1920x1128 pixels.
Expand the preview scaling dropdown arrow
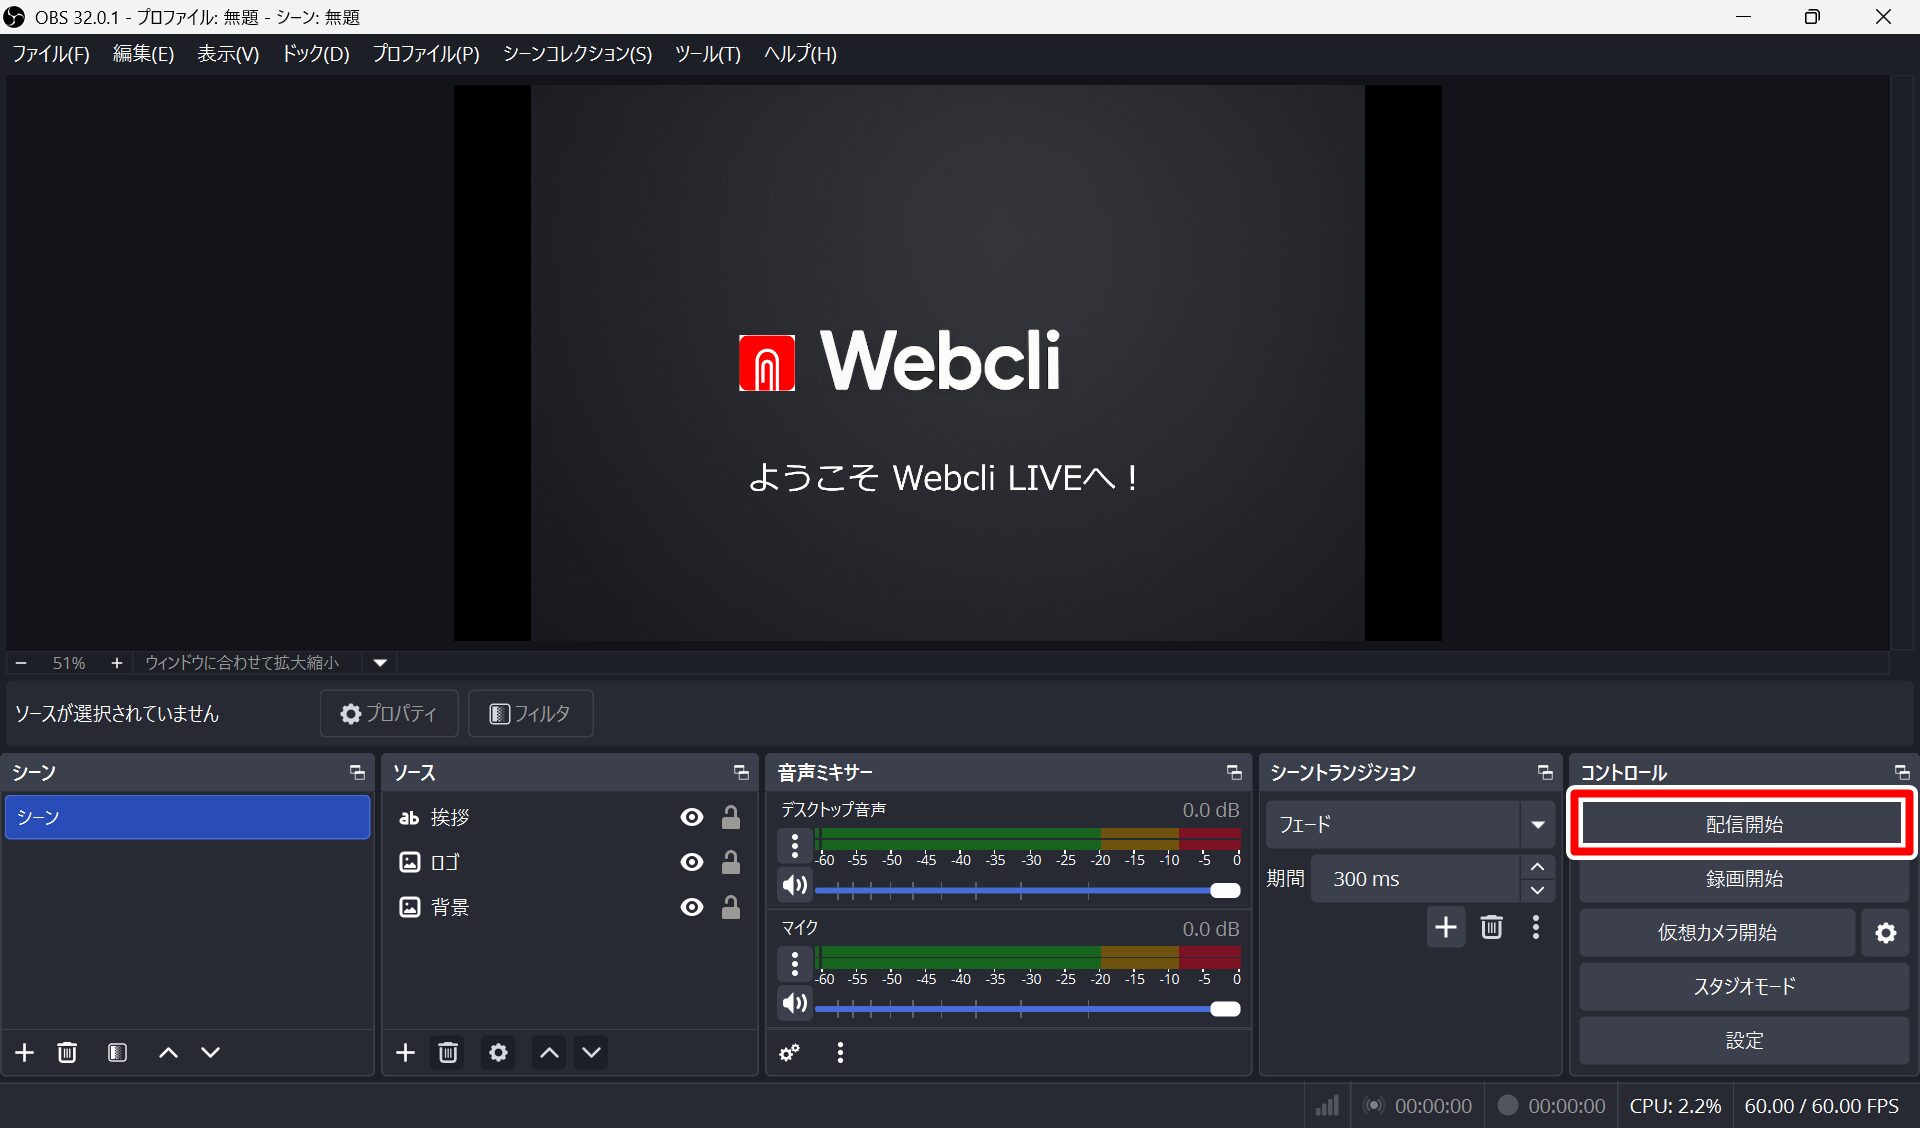tap(380, 663)
